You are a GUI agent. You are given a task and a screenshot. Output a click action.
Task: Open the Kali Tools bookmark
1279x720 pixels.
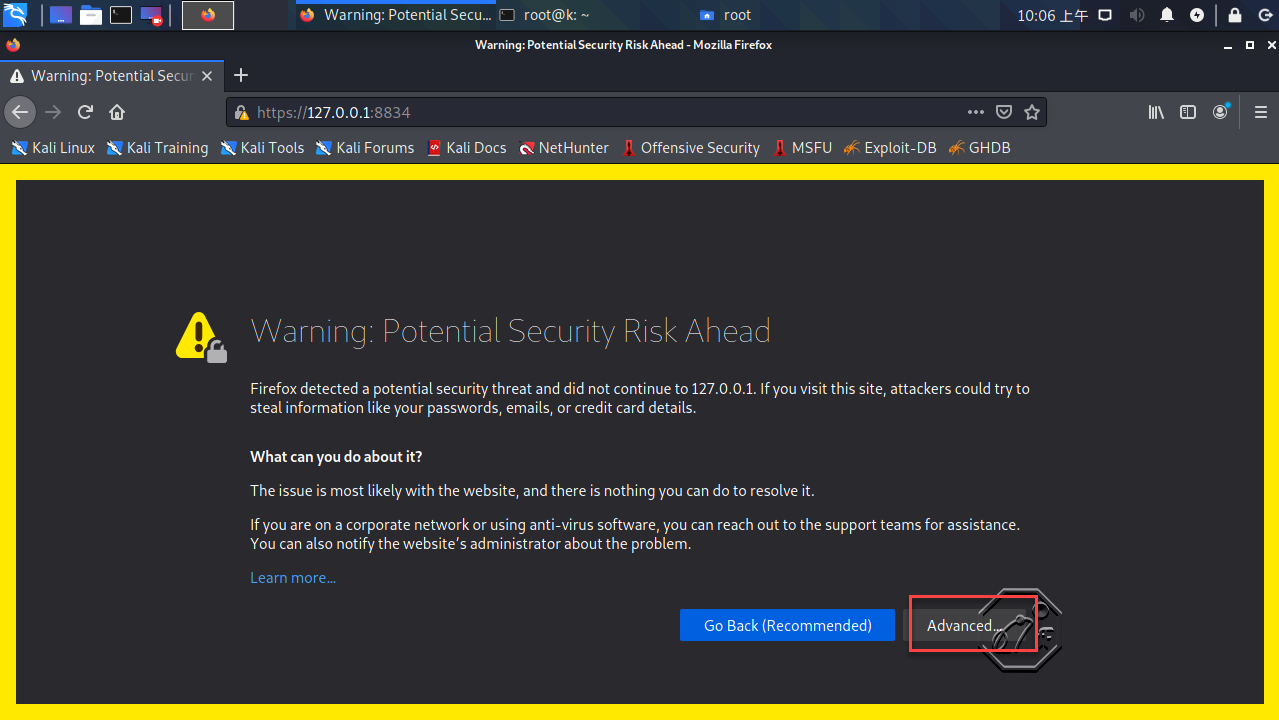click(262, 148)
